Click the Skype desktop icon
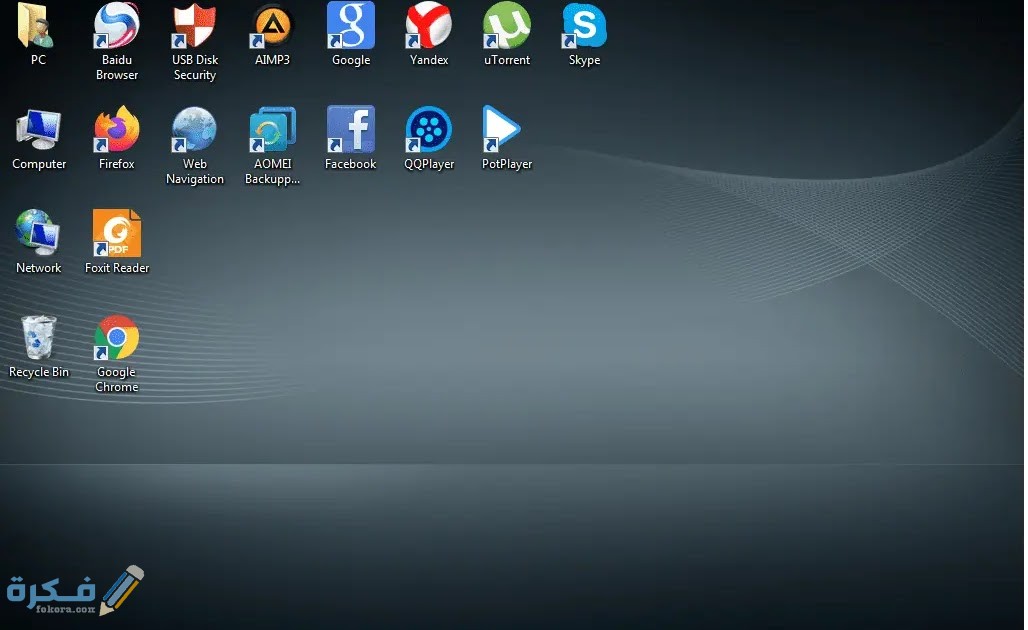The width and height of the screenshot is (1028, 630). pyautogui.click(x=584, y=27)
